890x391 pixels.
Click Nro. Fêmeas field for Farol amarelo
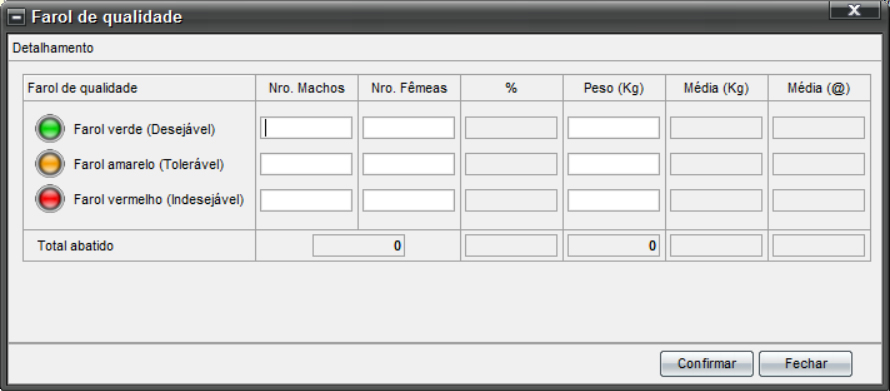click(409, 164)
